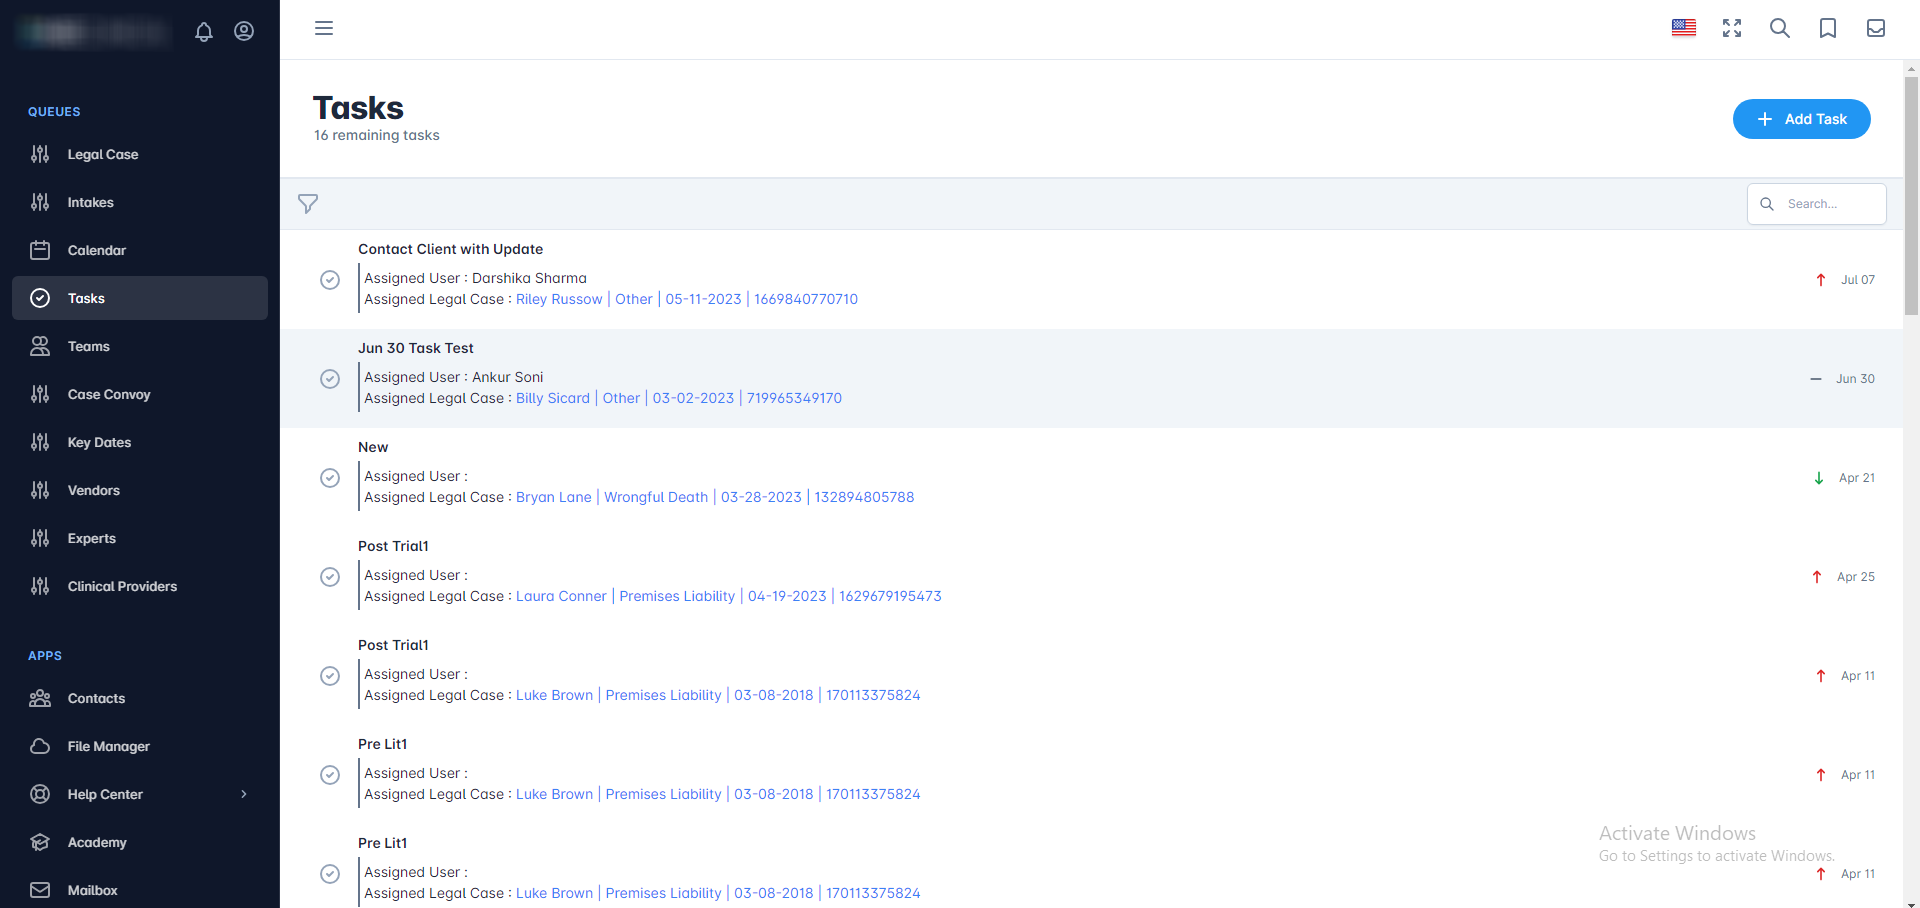The height and width of the screenshot is (908, 1920).
Task: Click the low priority arrow for Apr 21 task
Action: click(x=1819, y=478)
